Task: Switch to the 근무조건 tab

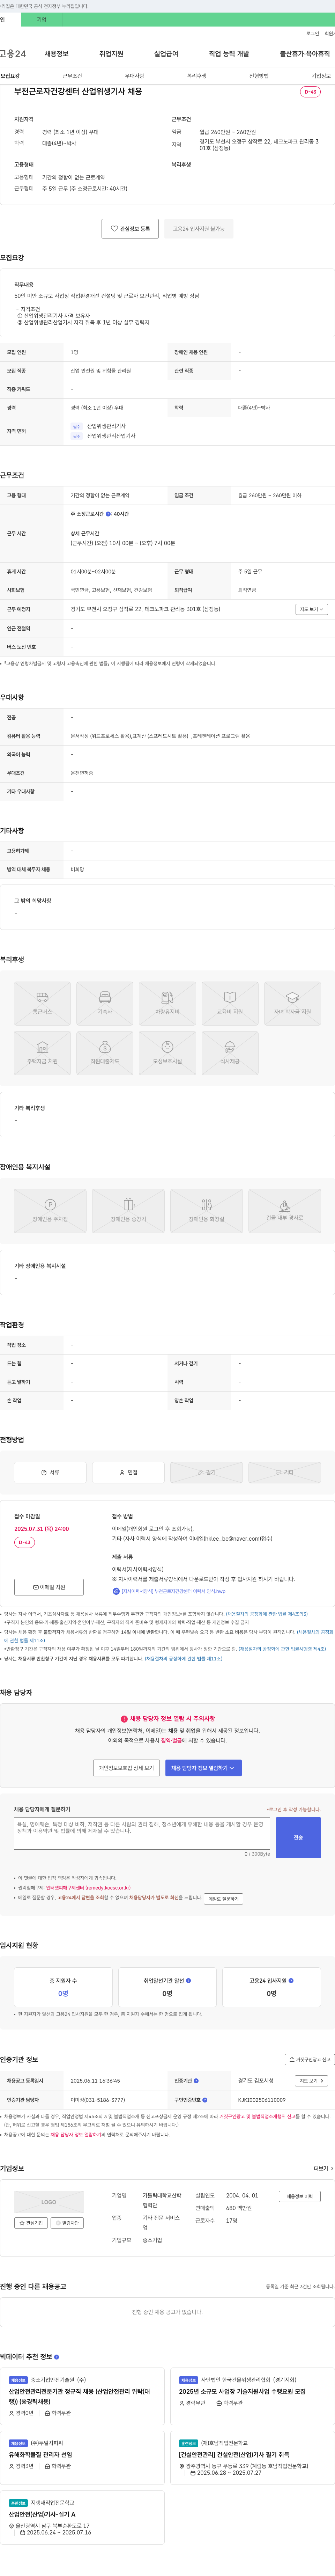Action: [x=72, y=76]
